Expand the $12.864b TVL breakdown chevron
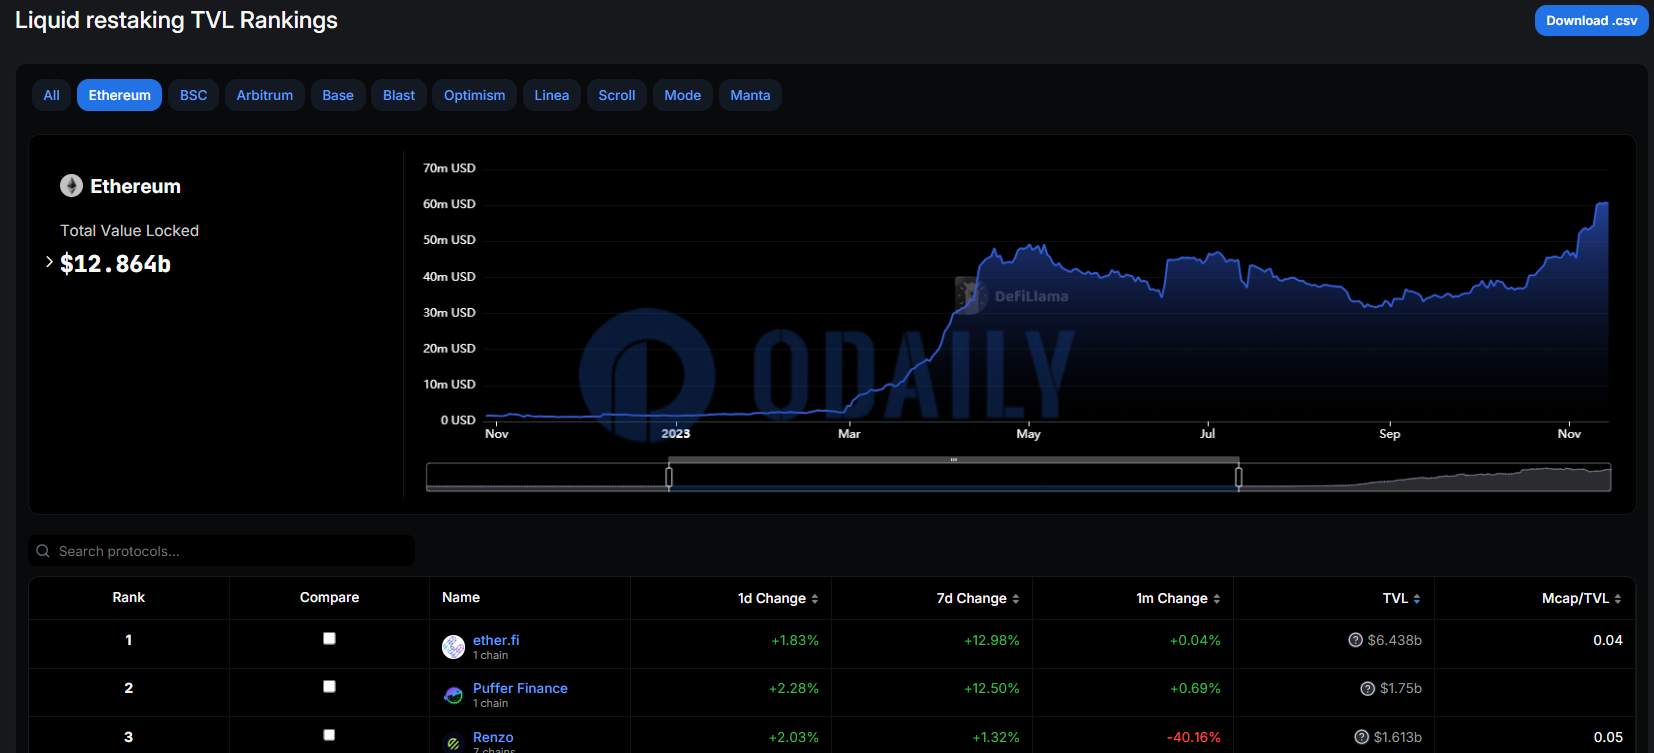 [x=49, y=262]
